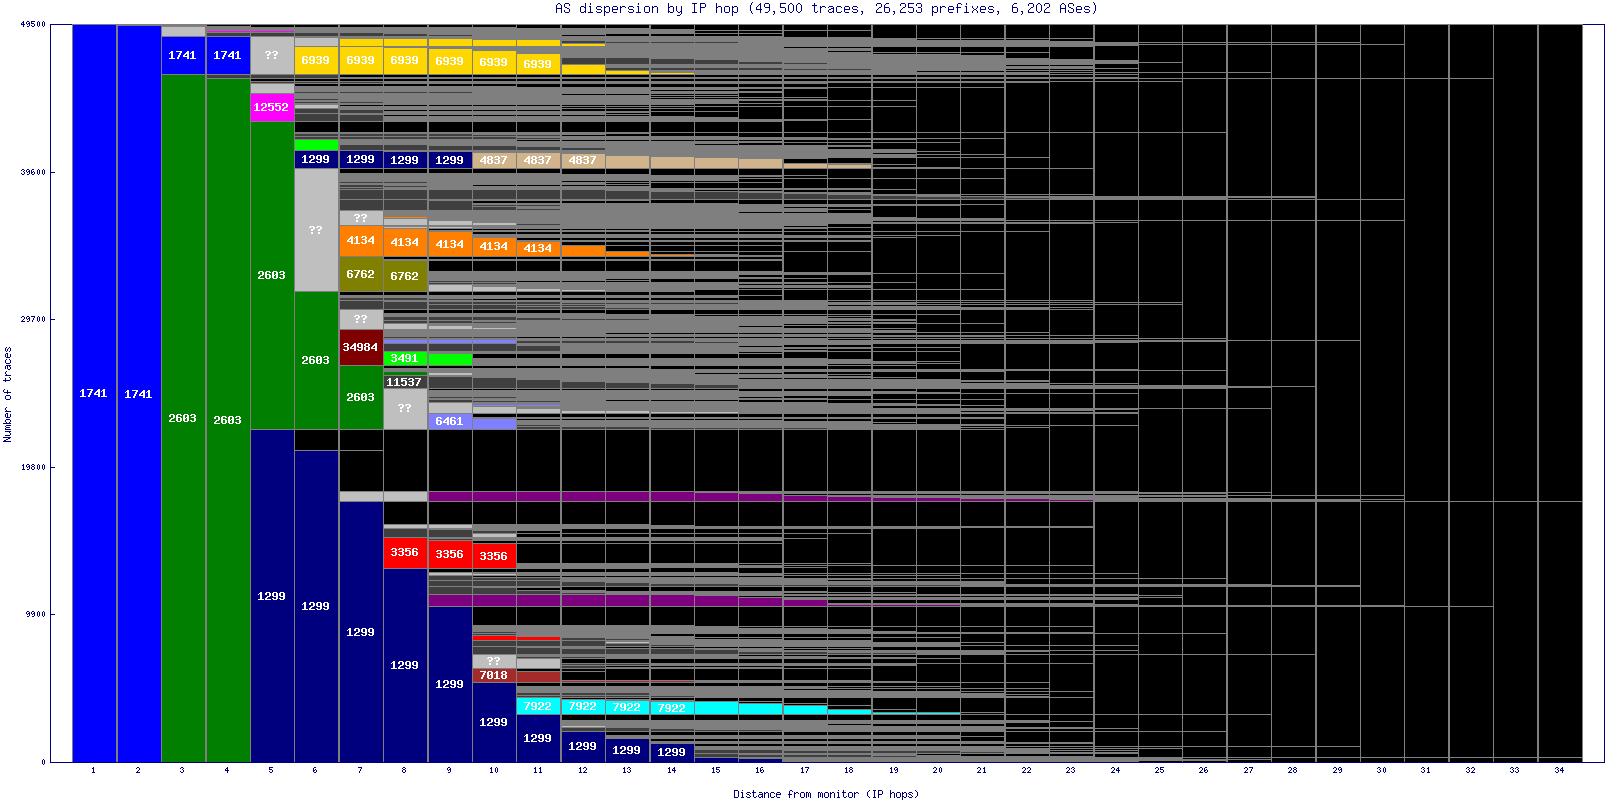Select the y-axis tick label 39600

pyautogui.click(x=33, y=172)
